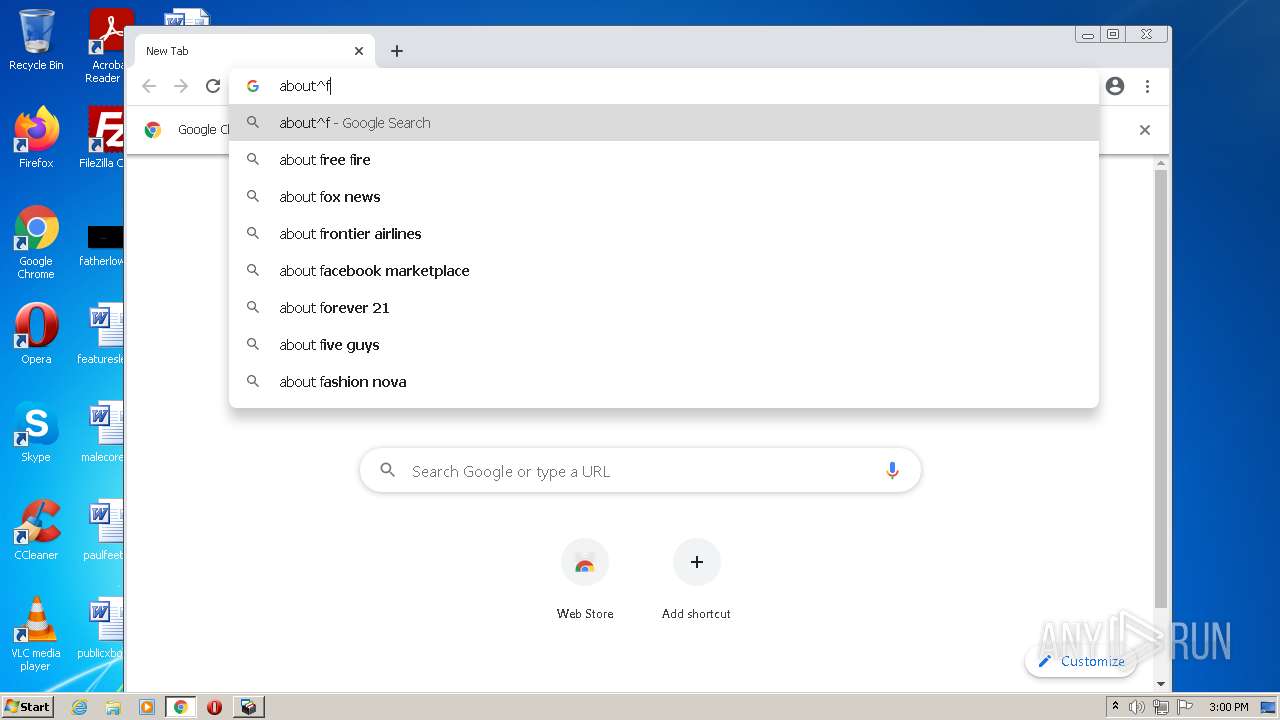The height and width of the screenshot is (720, 1280).
Task: Choose the 'about fashion nova' suggestion
Action: 664,382
